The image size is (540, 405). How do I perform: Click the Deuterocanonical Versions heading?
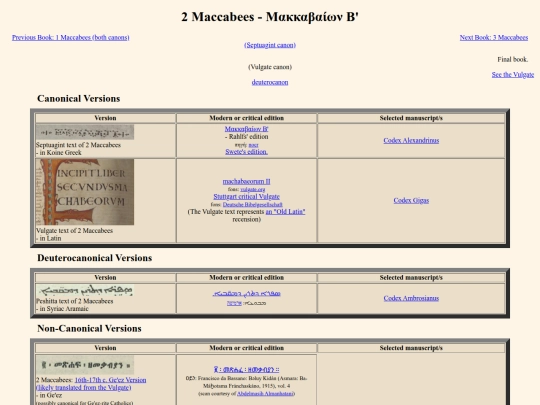[94, 258]
